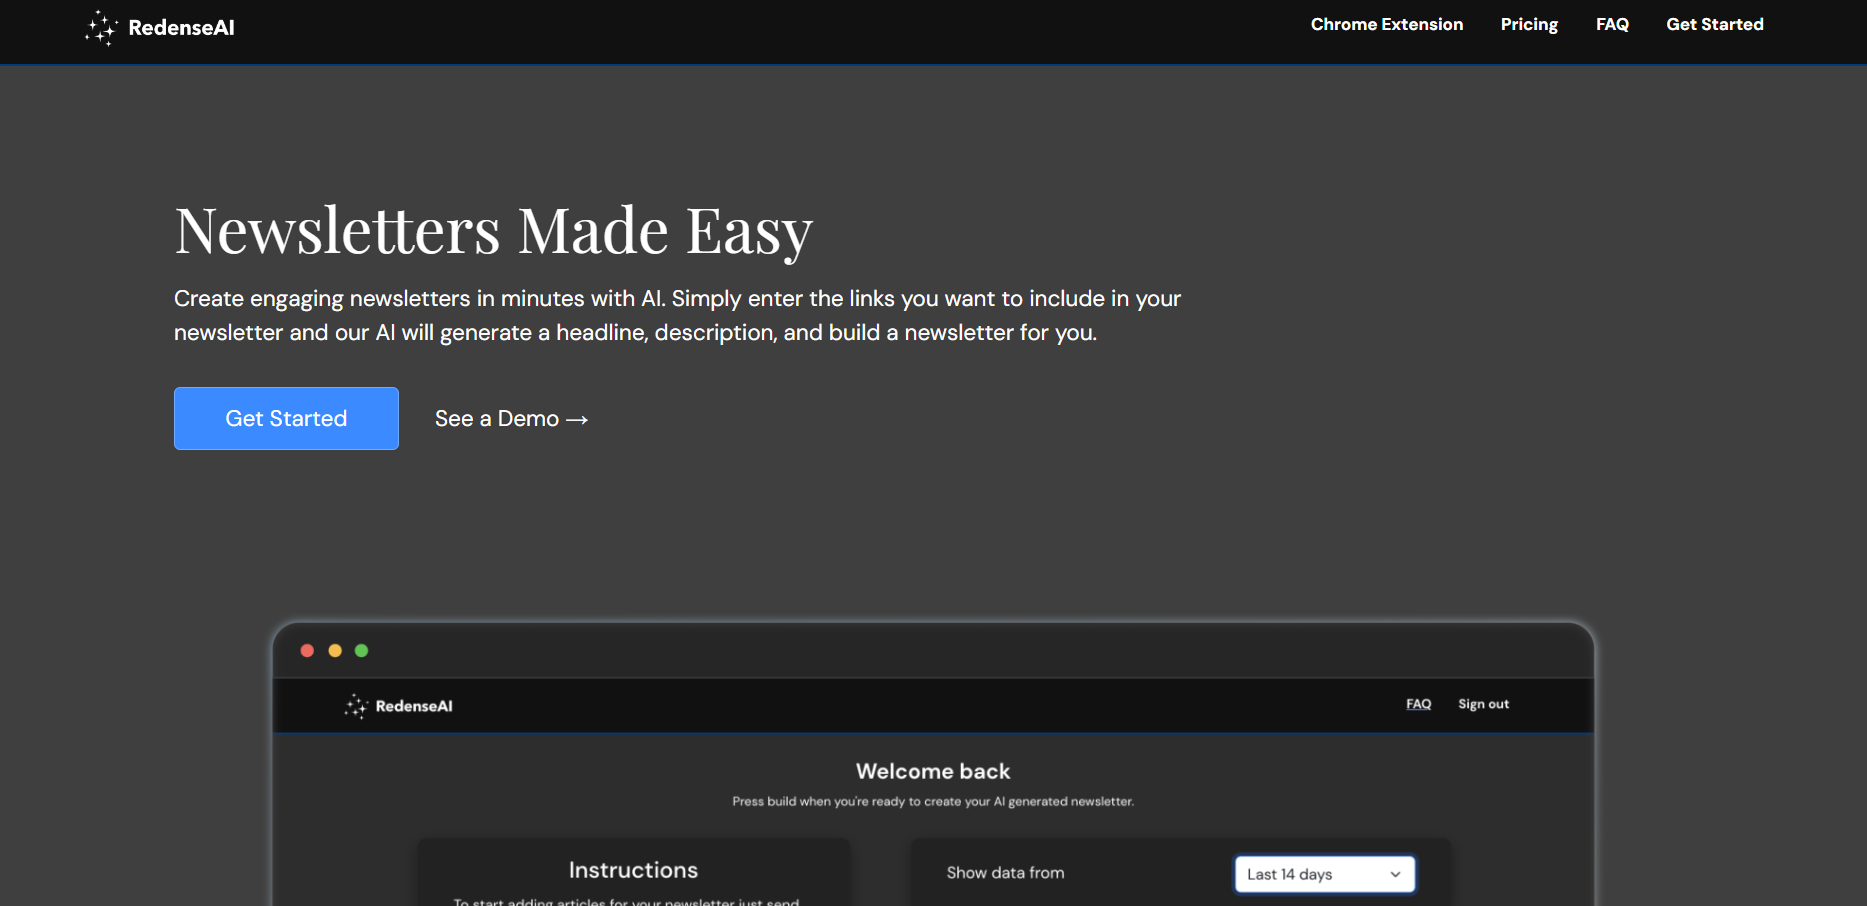The width and height of the screenshot is (1867, 906).
Task: Click the green dot in the demo window
Action: tap(362, 651)
